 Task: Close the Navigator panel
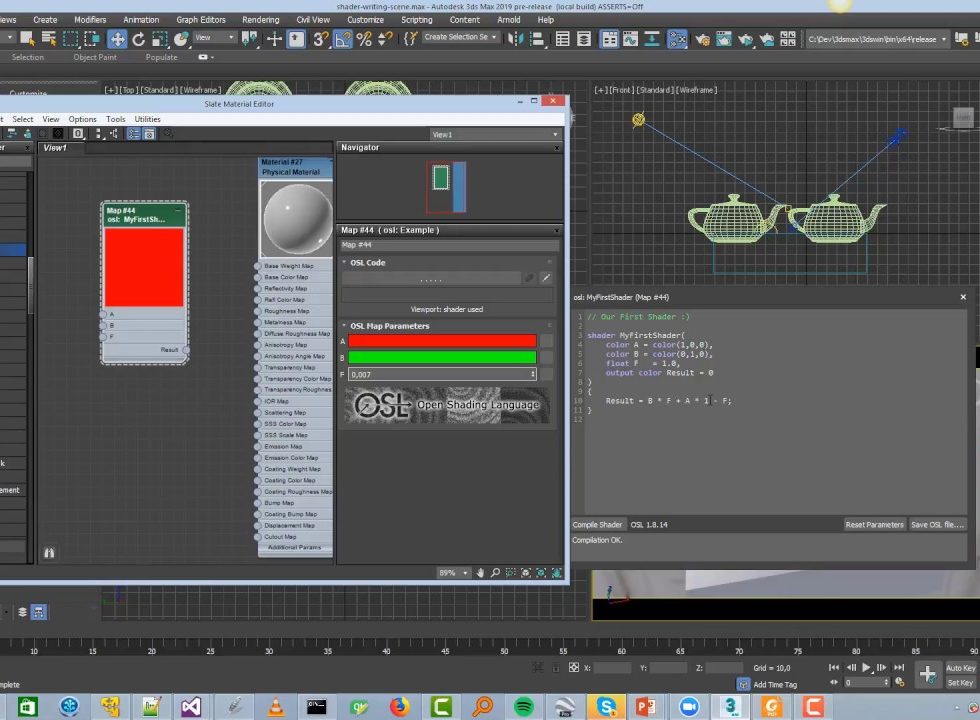click(556, 148)
